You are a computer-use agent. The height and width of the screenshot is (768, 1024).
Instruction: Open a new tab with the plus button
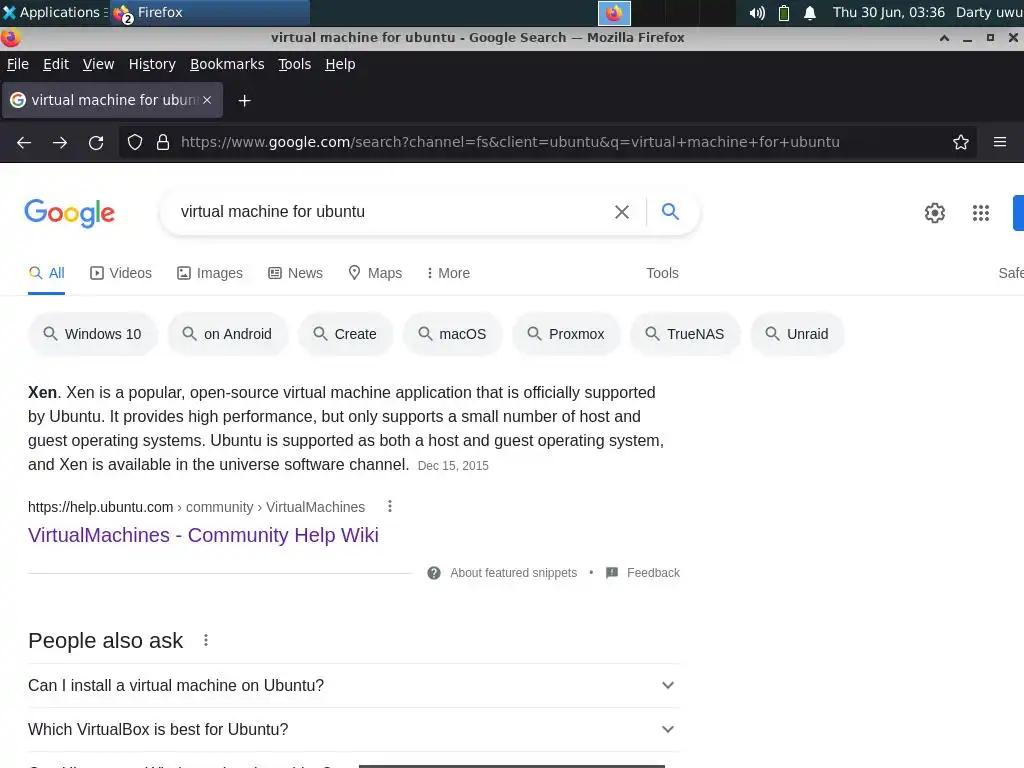coord(244,101)
